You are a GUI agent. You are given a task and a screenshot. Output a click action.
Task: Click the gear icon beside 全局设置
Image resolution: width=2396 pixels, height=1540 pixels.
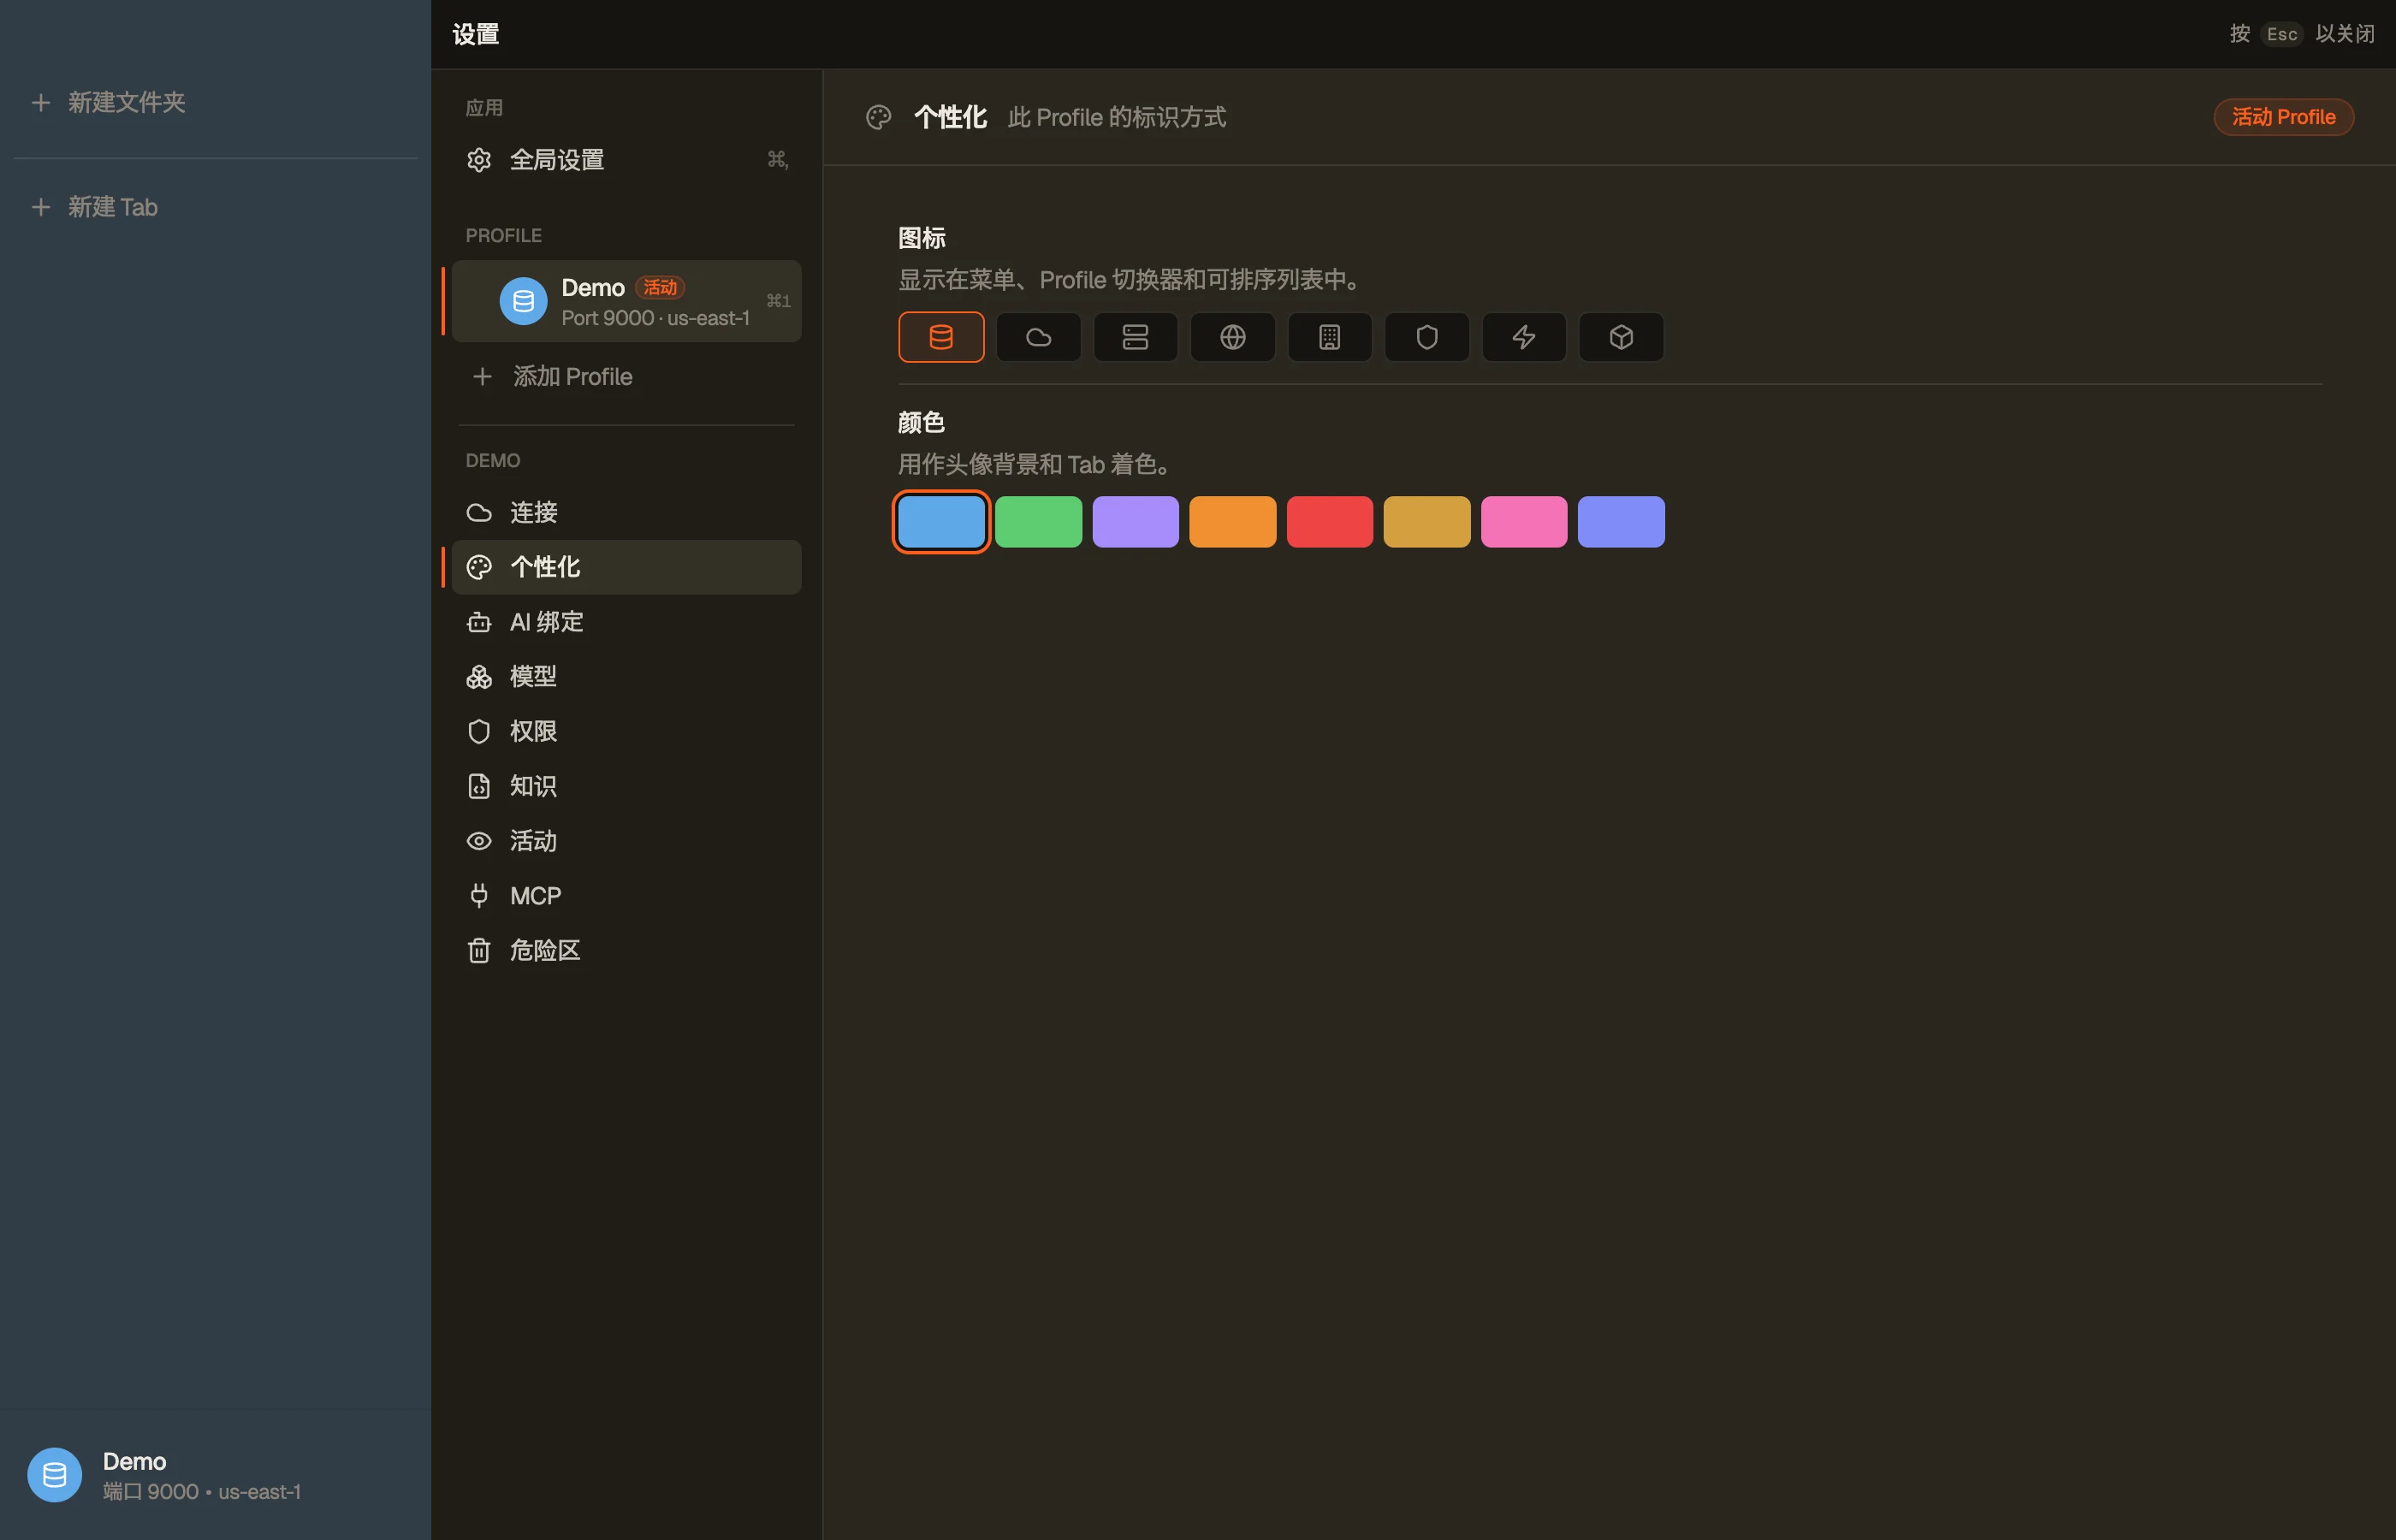tap(479, 160)
